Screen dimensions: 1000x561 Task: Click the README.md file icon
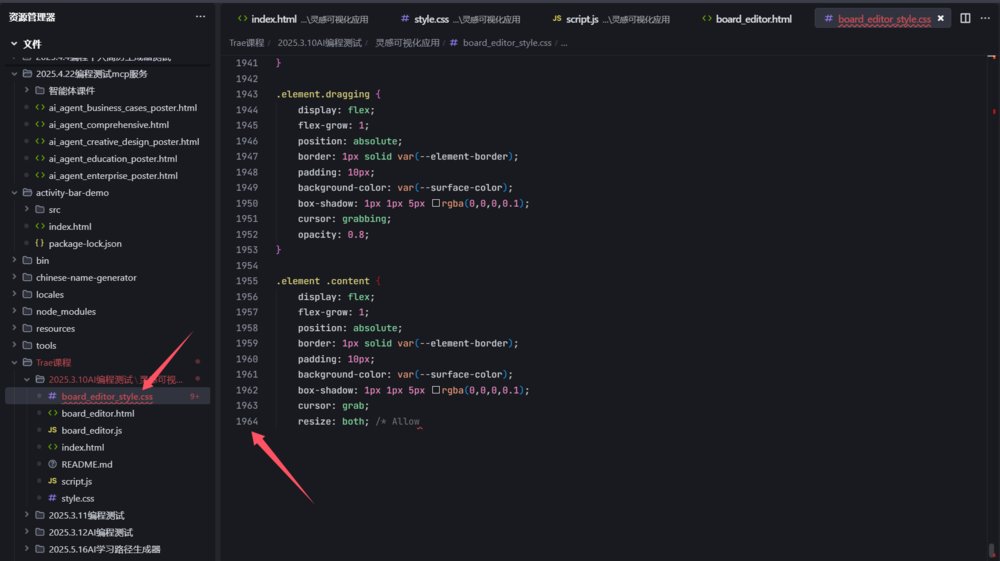(x=52, y=464)
